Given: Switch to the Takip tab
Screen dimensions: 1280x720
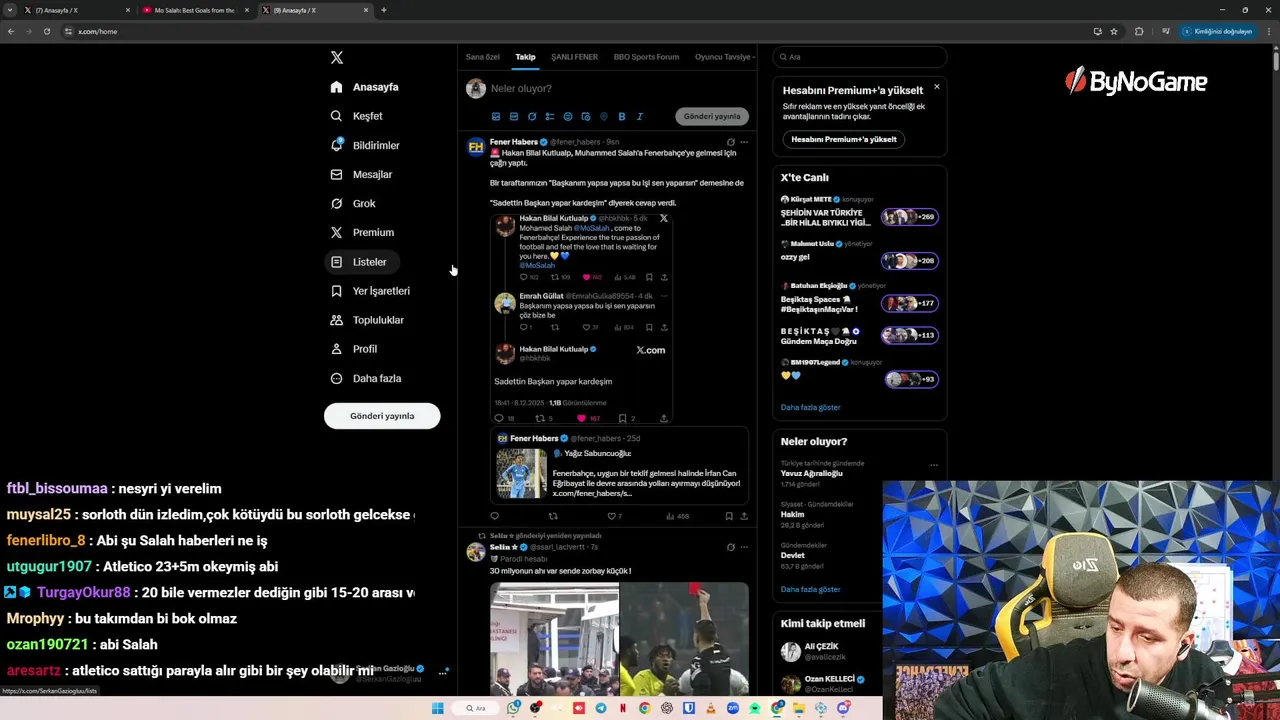Looking at the screenshot, I should (x=525, y=57).
